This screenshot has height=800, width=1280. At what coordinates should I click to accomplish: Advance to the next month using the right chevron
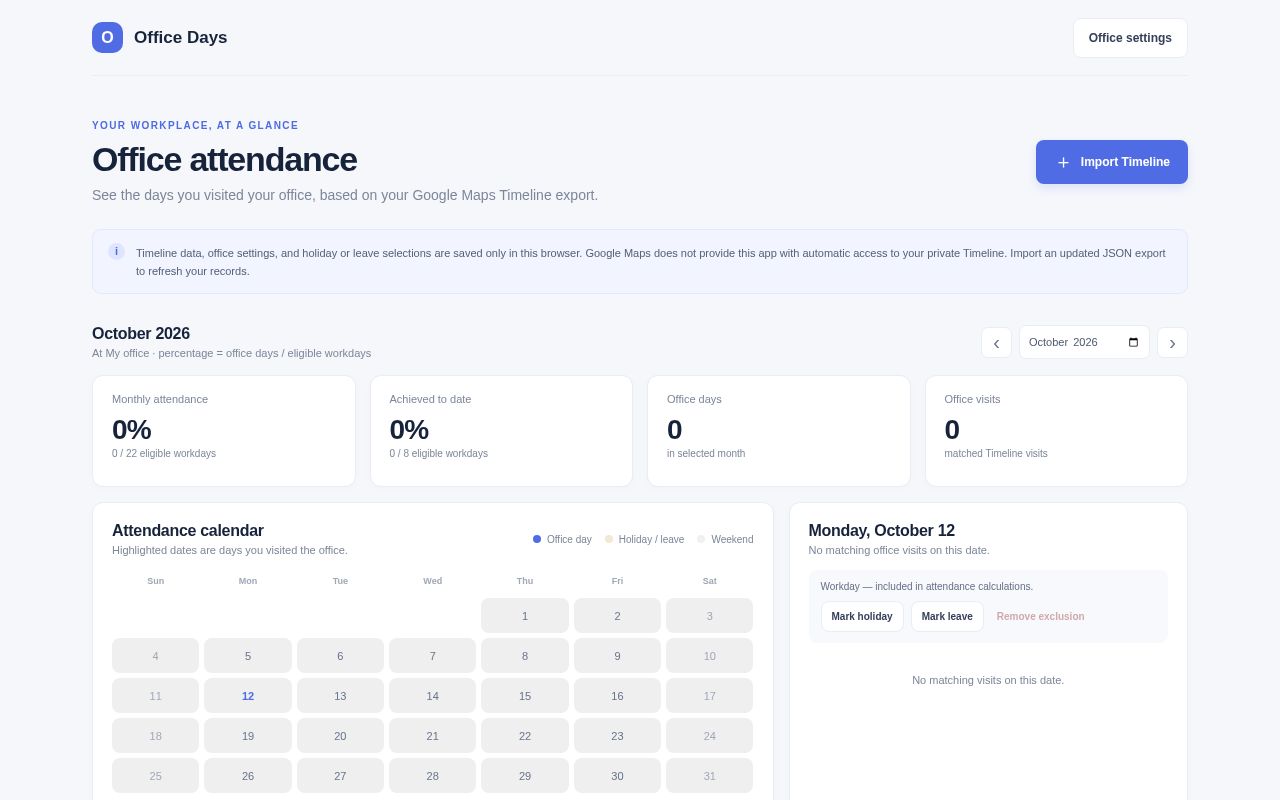1172,342
